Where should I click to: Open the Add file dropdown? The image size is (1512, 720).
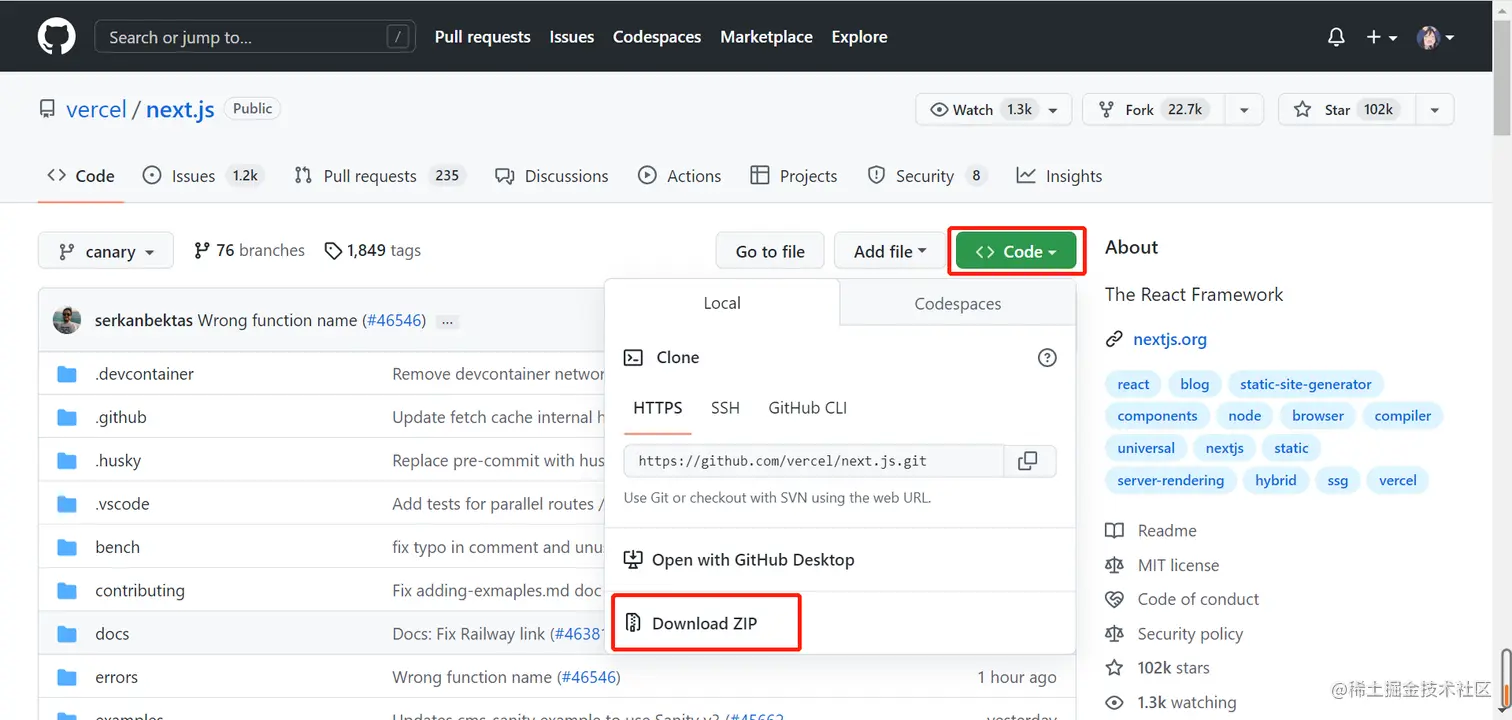[x=890, y=251]
